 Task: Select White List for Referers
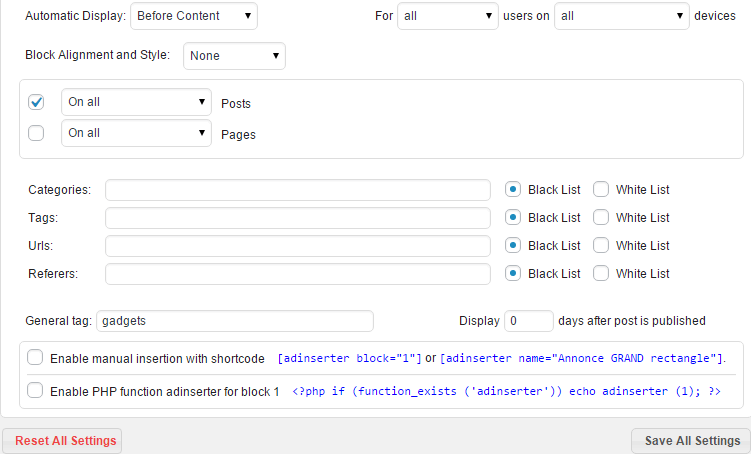click(x=601, y=273)
